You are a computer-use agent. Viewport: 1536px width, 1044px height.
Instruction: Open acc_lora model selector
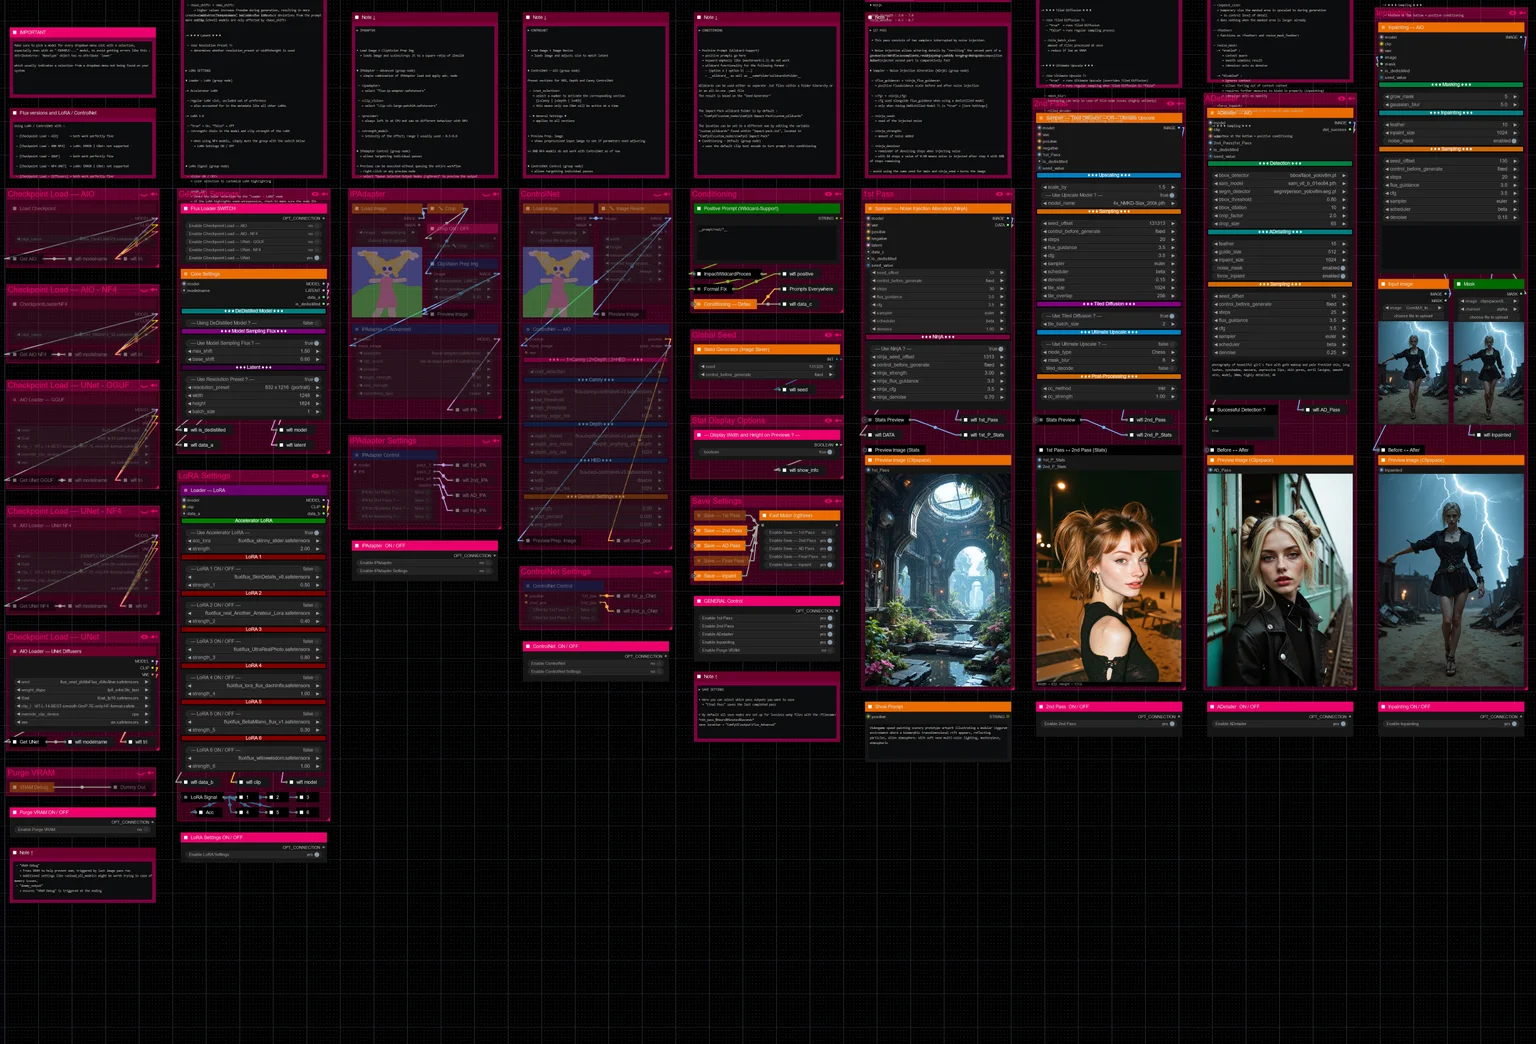click(254, 541)
